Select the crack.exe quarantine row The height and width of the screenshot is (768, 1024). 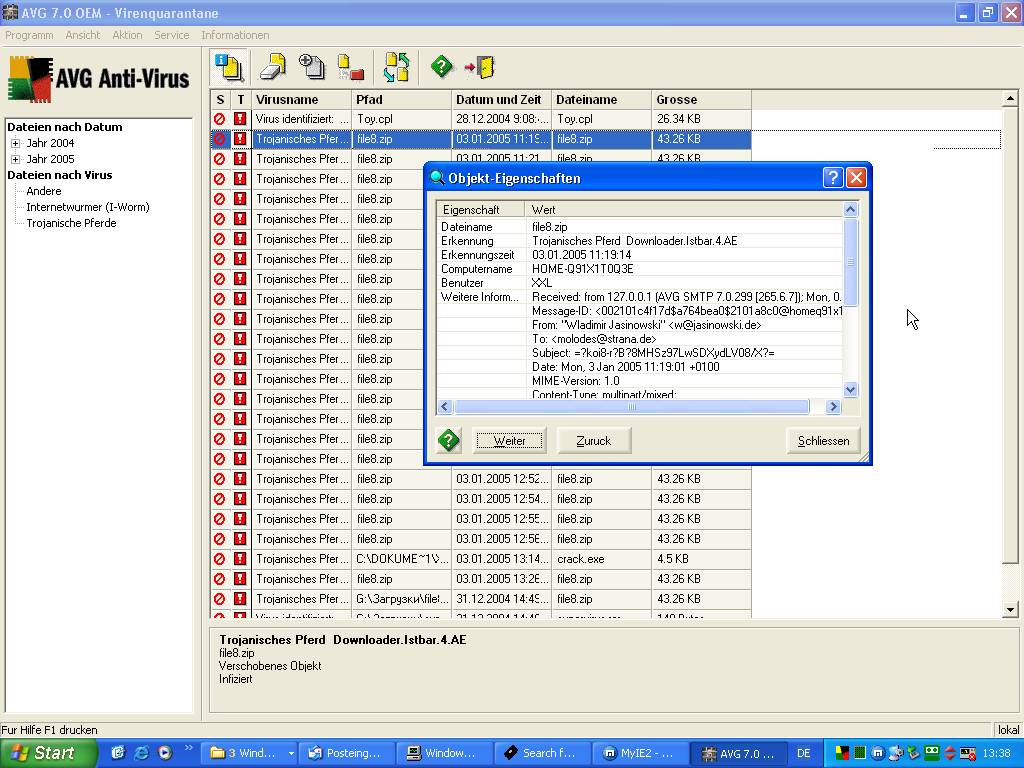(481, 559)
